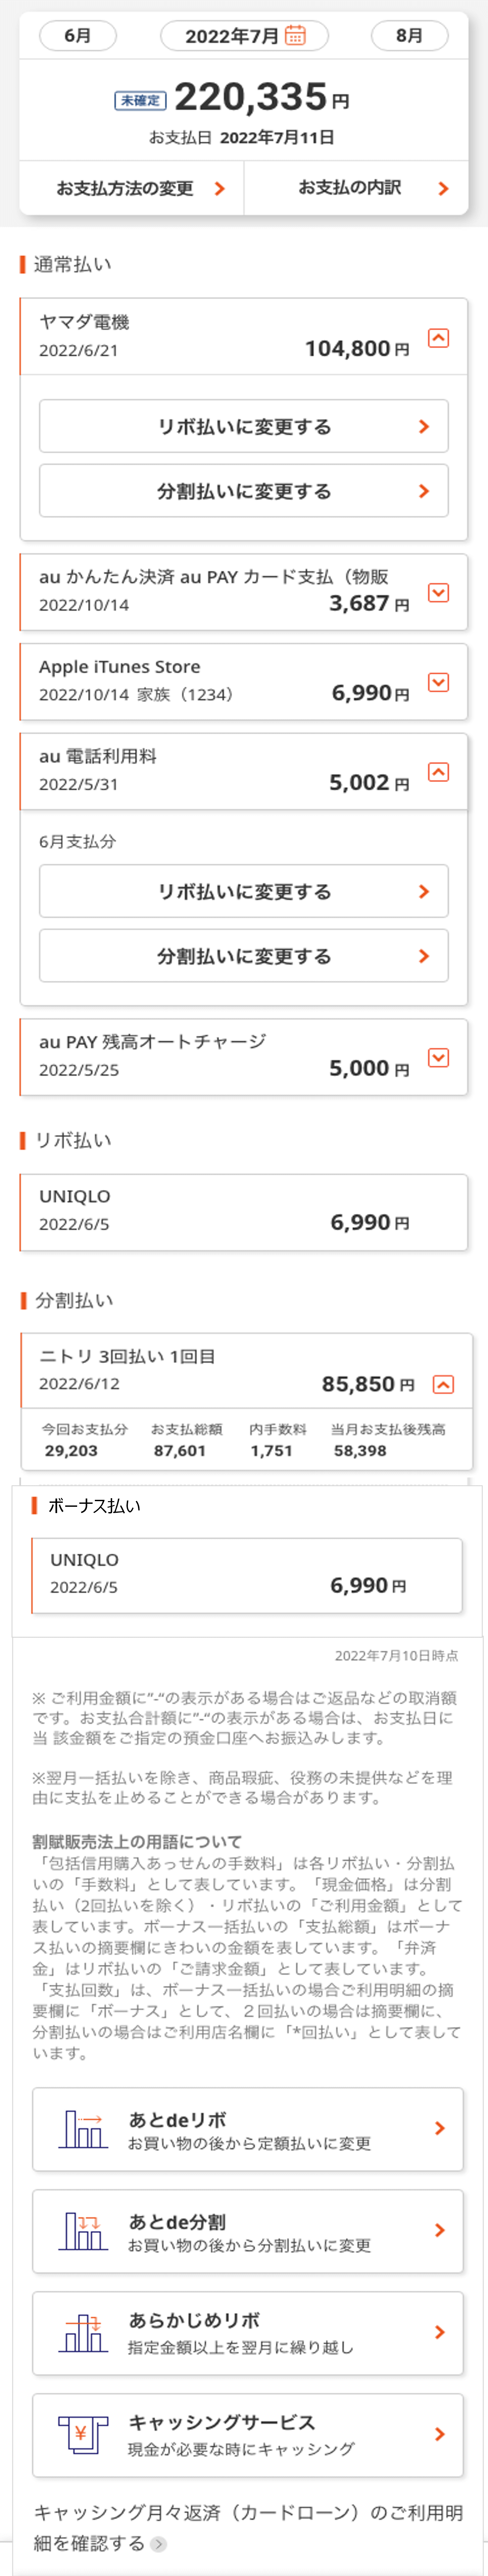Switch to the 6月 month tab
The height and width of the screenshot is (2576, 488).
[x=78, y=36]
